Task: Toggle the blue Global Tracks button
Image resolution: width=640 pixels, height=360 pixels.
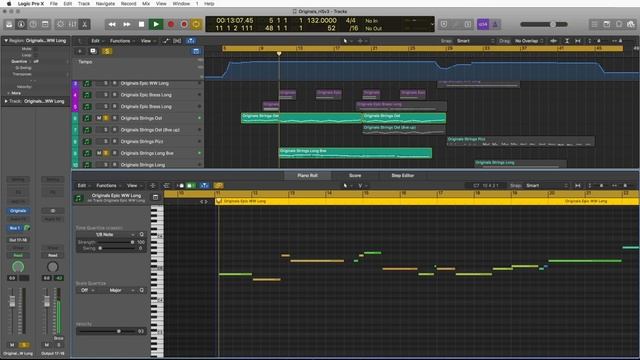Action: 196,51
